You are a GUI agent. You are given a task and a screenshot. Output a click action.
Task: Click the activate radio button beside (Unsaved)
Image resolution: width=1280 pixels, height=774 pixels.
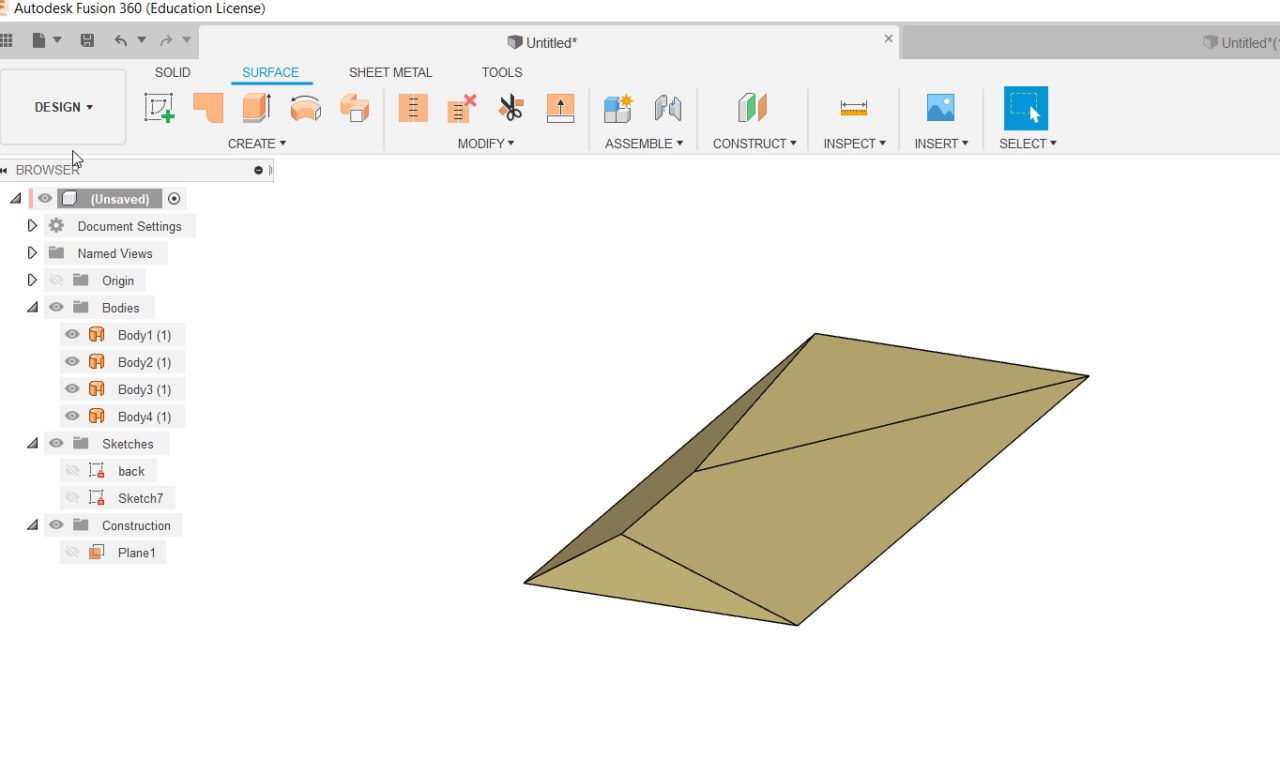coord(174,199)
